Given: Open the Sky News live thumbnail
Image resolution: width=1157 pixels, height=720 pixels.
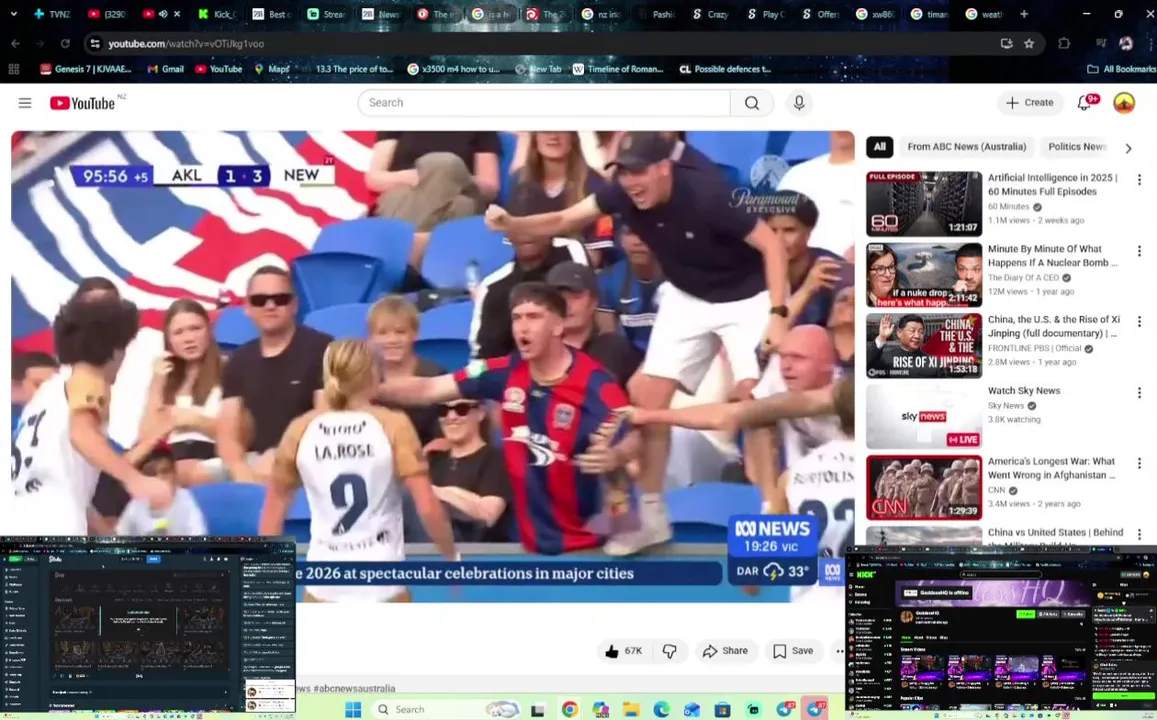Looking at the screenshot, I should pyautogui.click(x=924, y=417).
